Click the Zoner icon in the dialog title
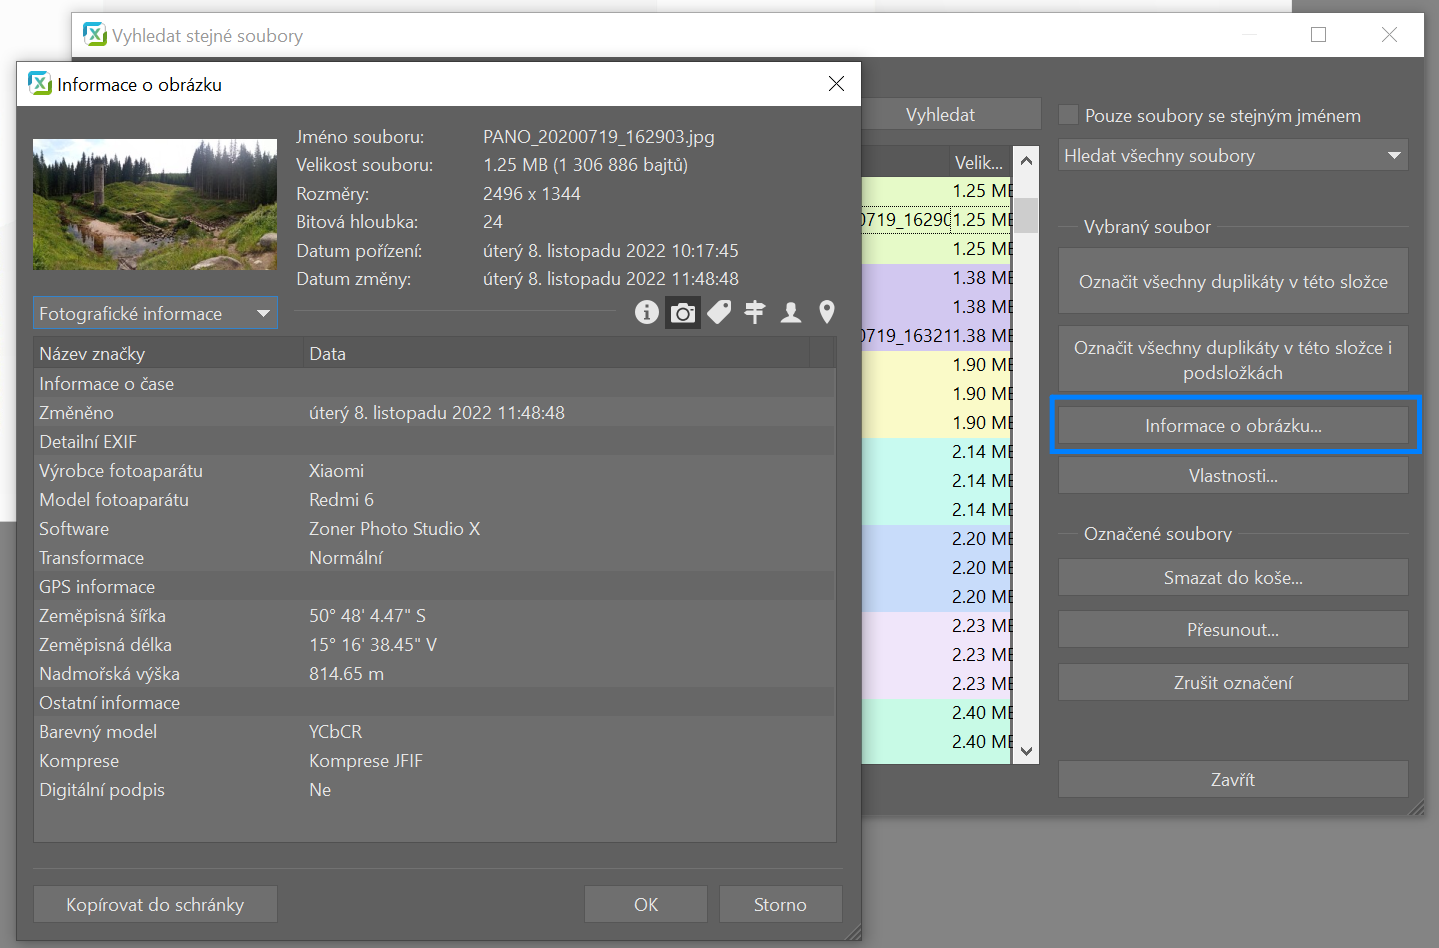The height and width of the screenshot is (948, 1439). [40, 84]
